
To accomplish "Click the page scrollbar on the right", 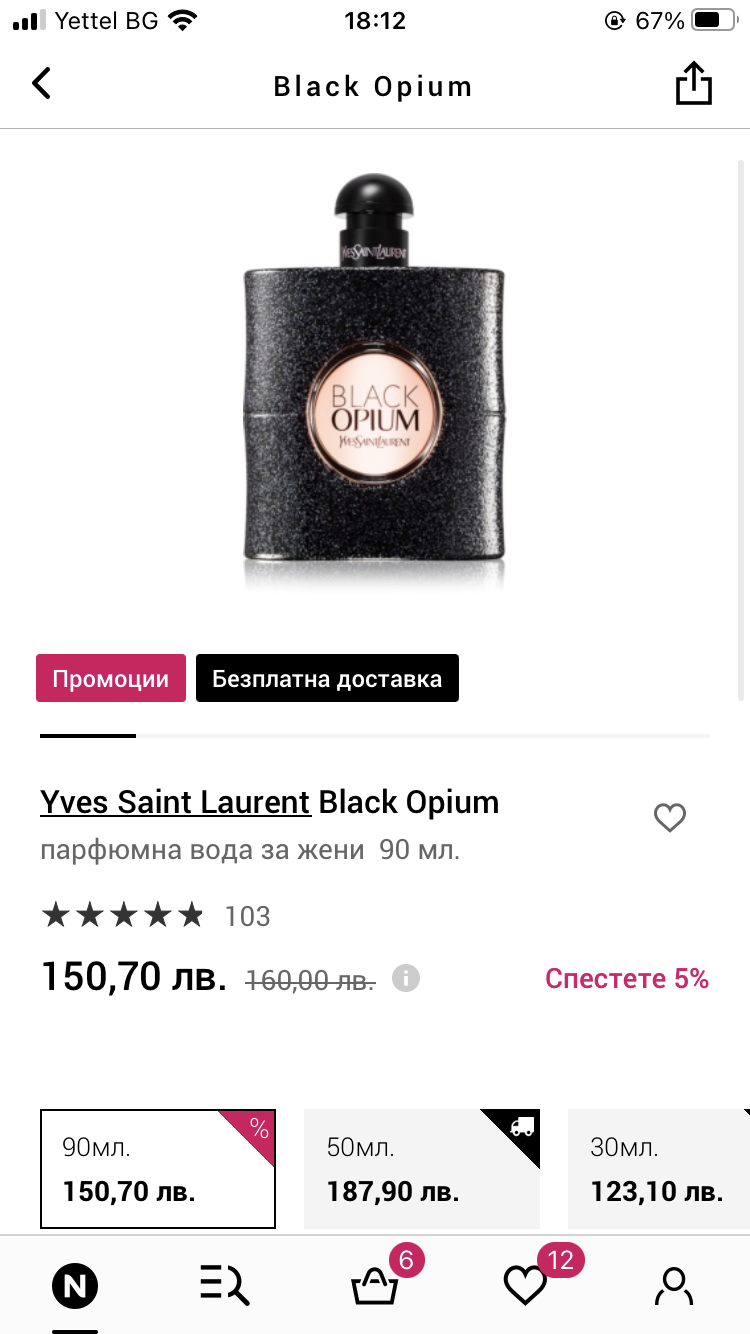I will [x=740, y=430].
